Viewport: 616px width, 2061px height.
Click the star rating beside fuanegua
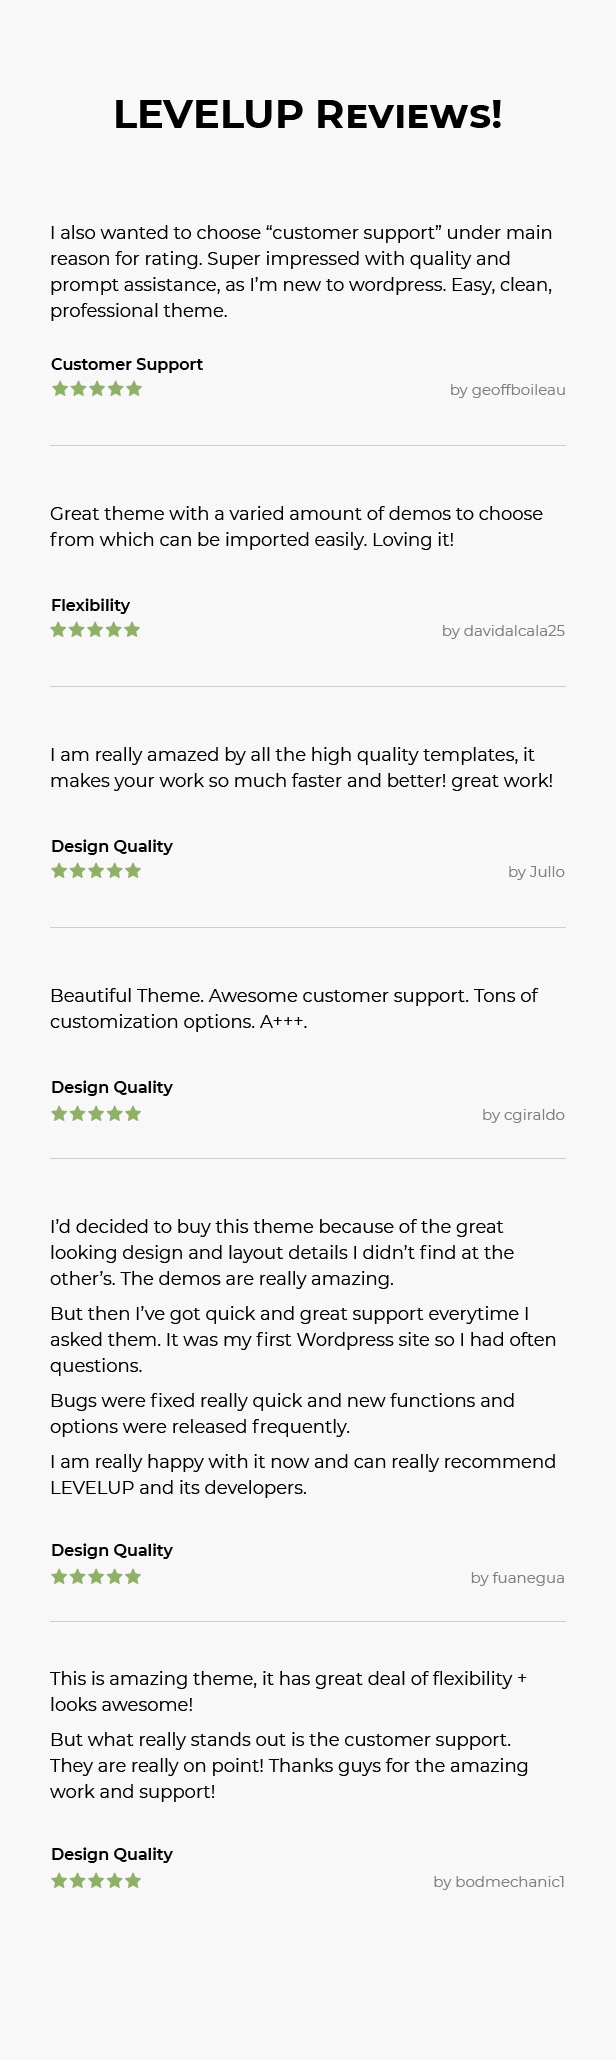96,1577
